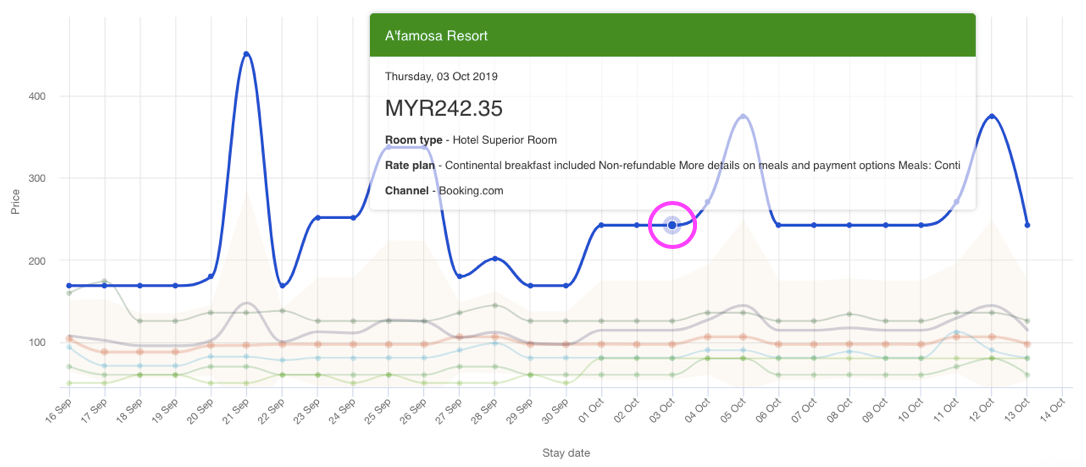
Task: Select blue line data point at 20 Sep
Action: point(211,276)
